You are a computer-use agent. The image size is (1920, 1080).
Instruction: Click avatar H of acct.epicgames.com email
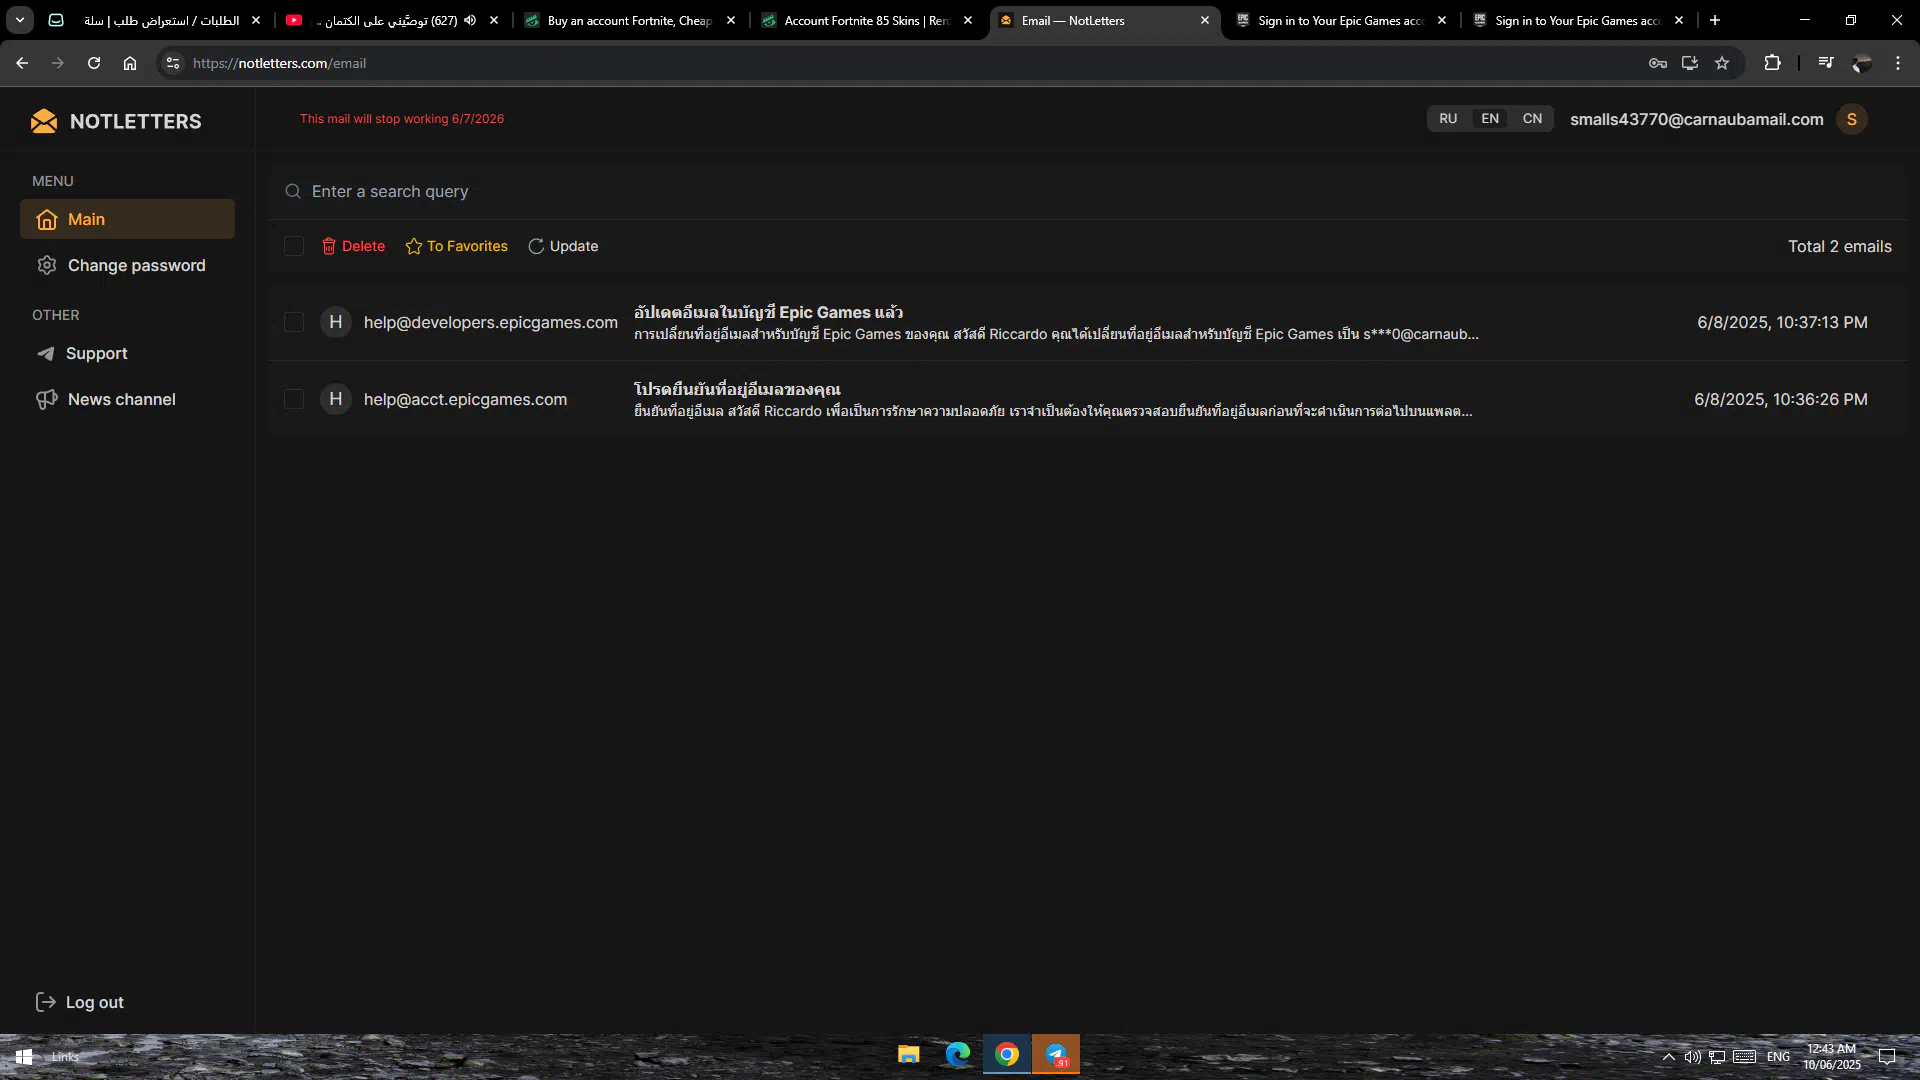pyautogui.click(x=336, y=399)
